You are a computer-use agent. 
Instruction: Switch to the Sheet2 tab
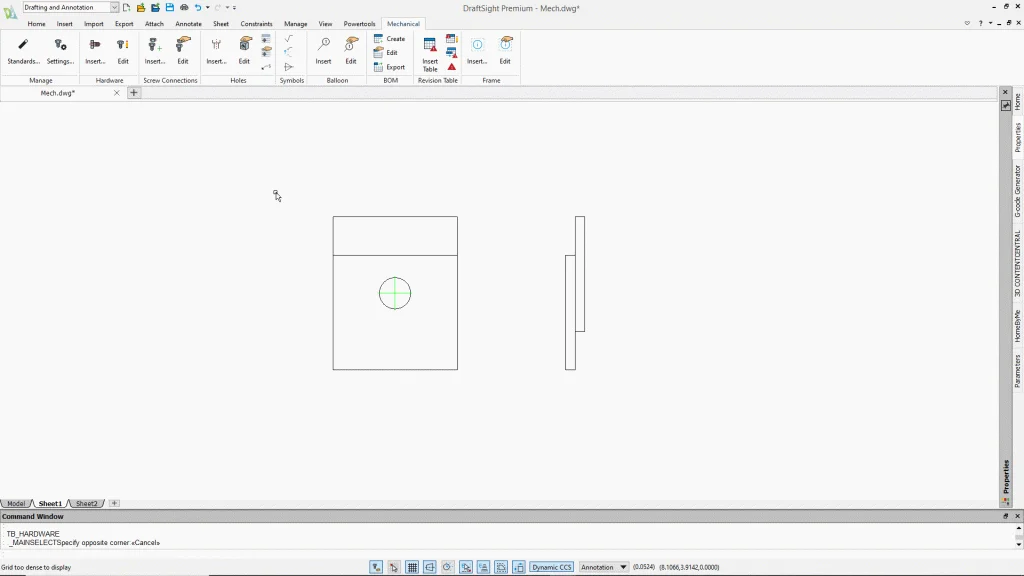click(x=87, y=504)
